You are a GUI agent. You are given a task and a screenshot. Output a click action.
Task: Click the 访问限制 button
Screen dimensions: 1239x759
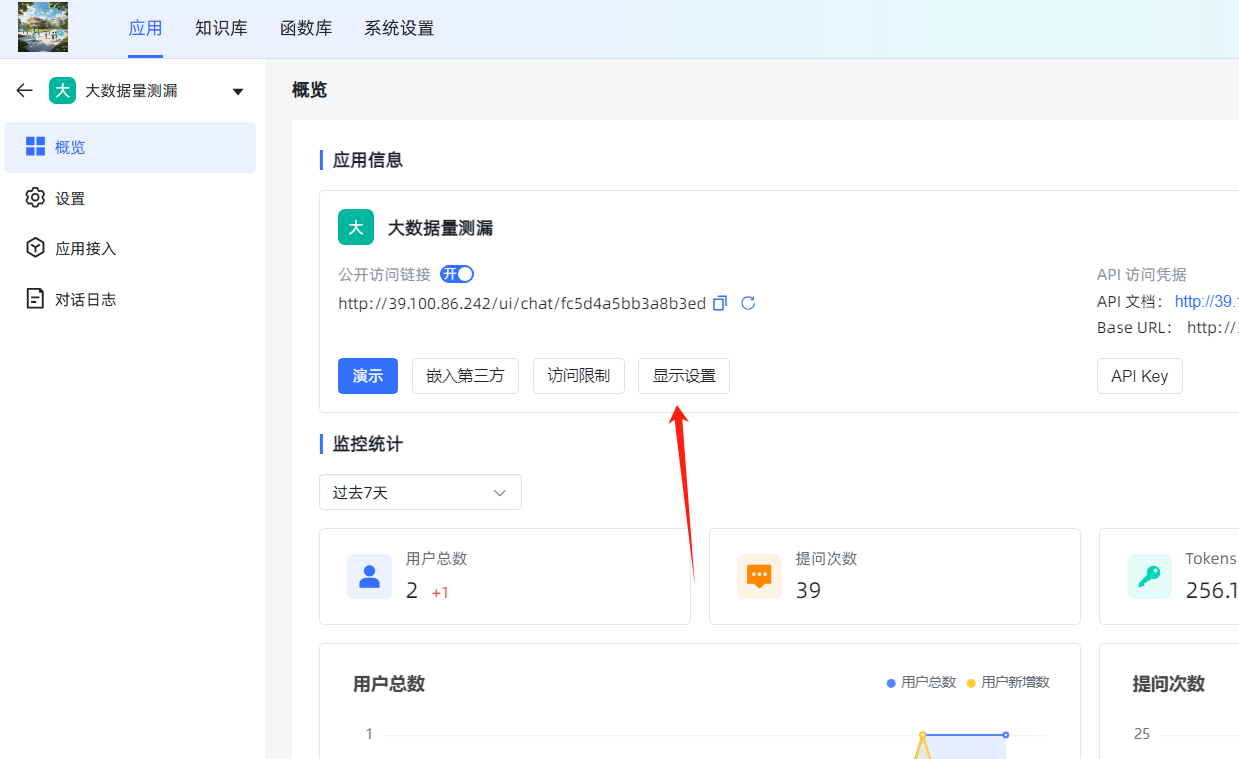579,376
